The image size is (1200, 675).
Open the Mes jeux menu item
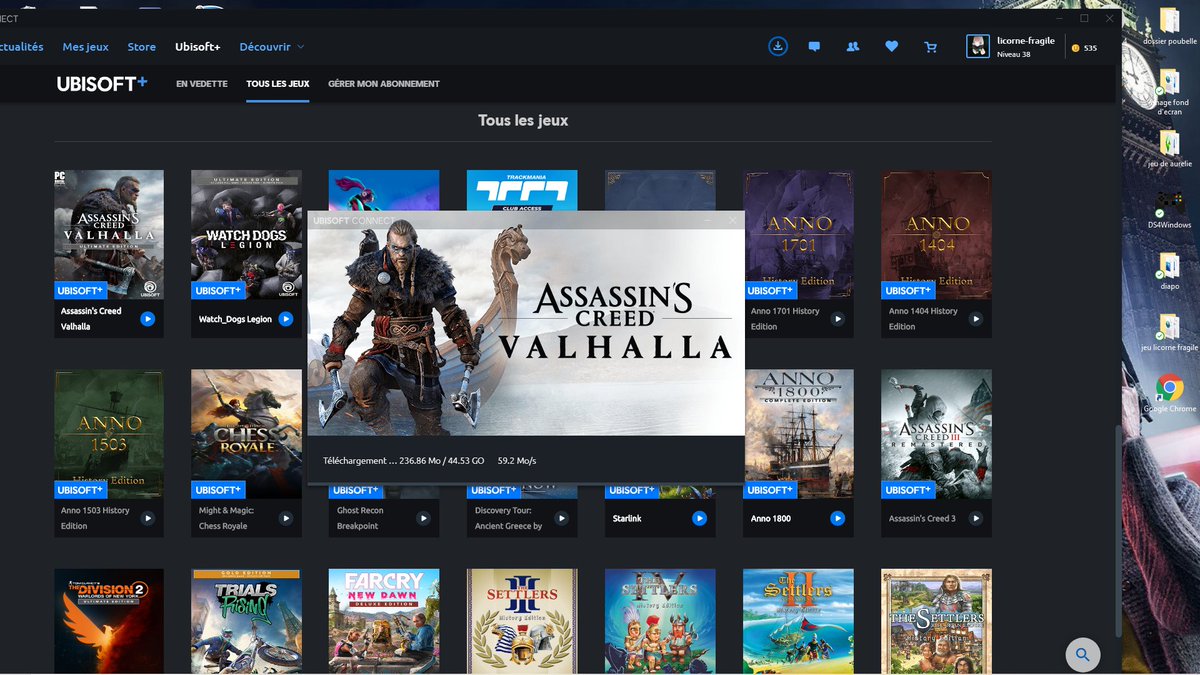[86, 47]
